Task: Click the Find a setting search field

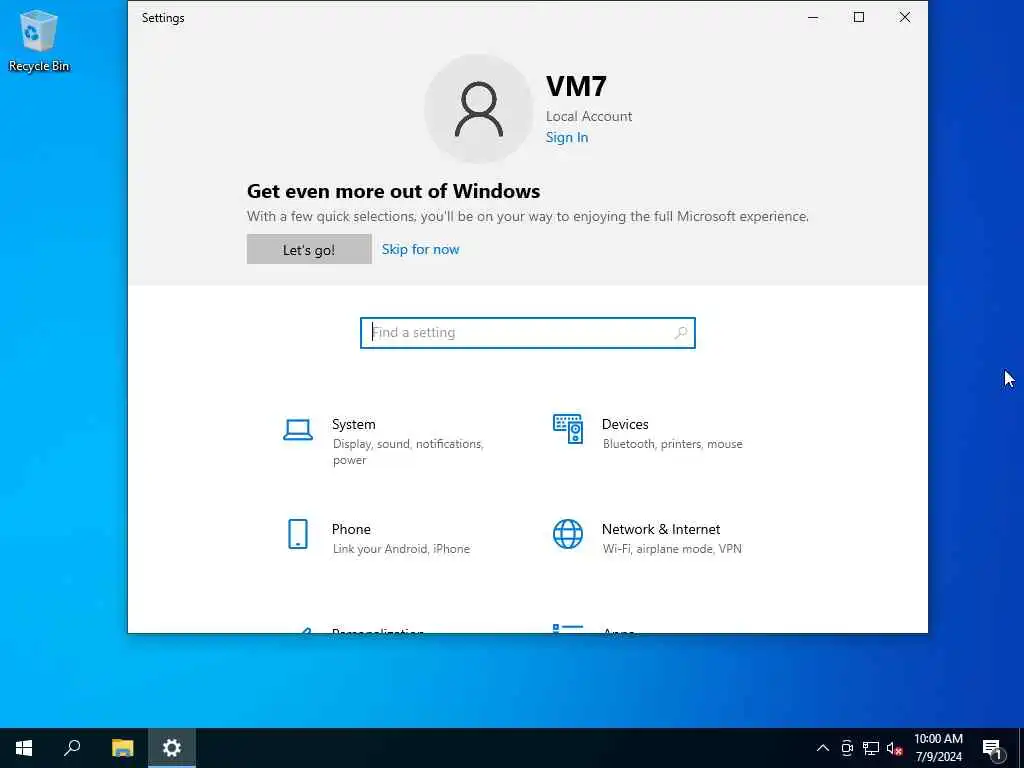Action: (x=528, y=333)
